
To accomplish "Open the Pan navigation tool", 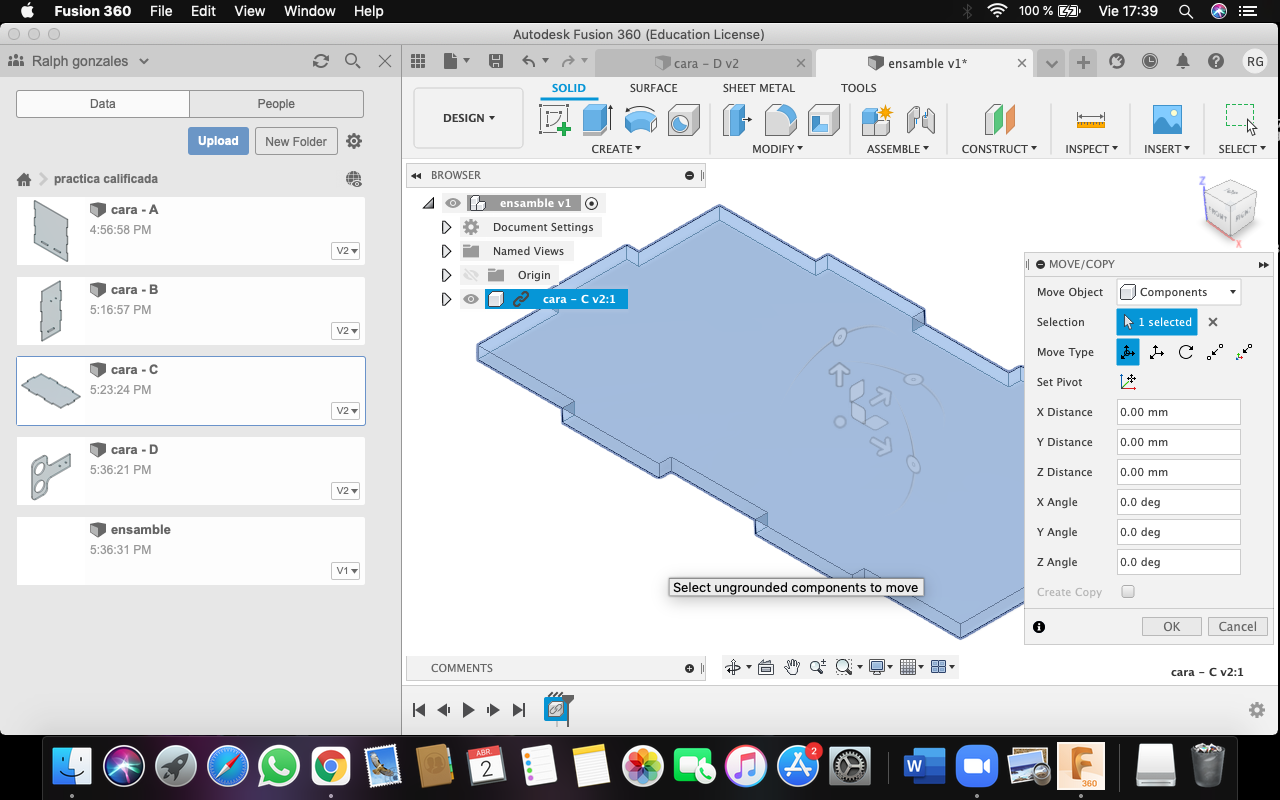I will 792,667.
